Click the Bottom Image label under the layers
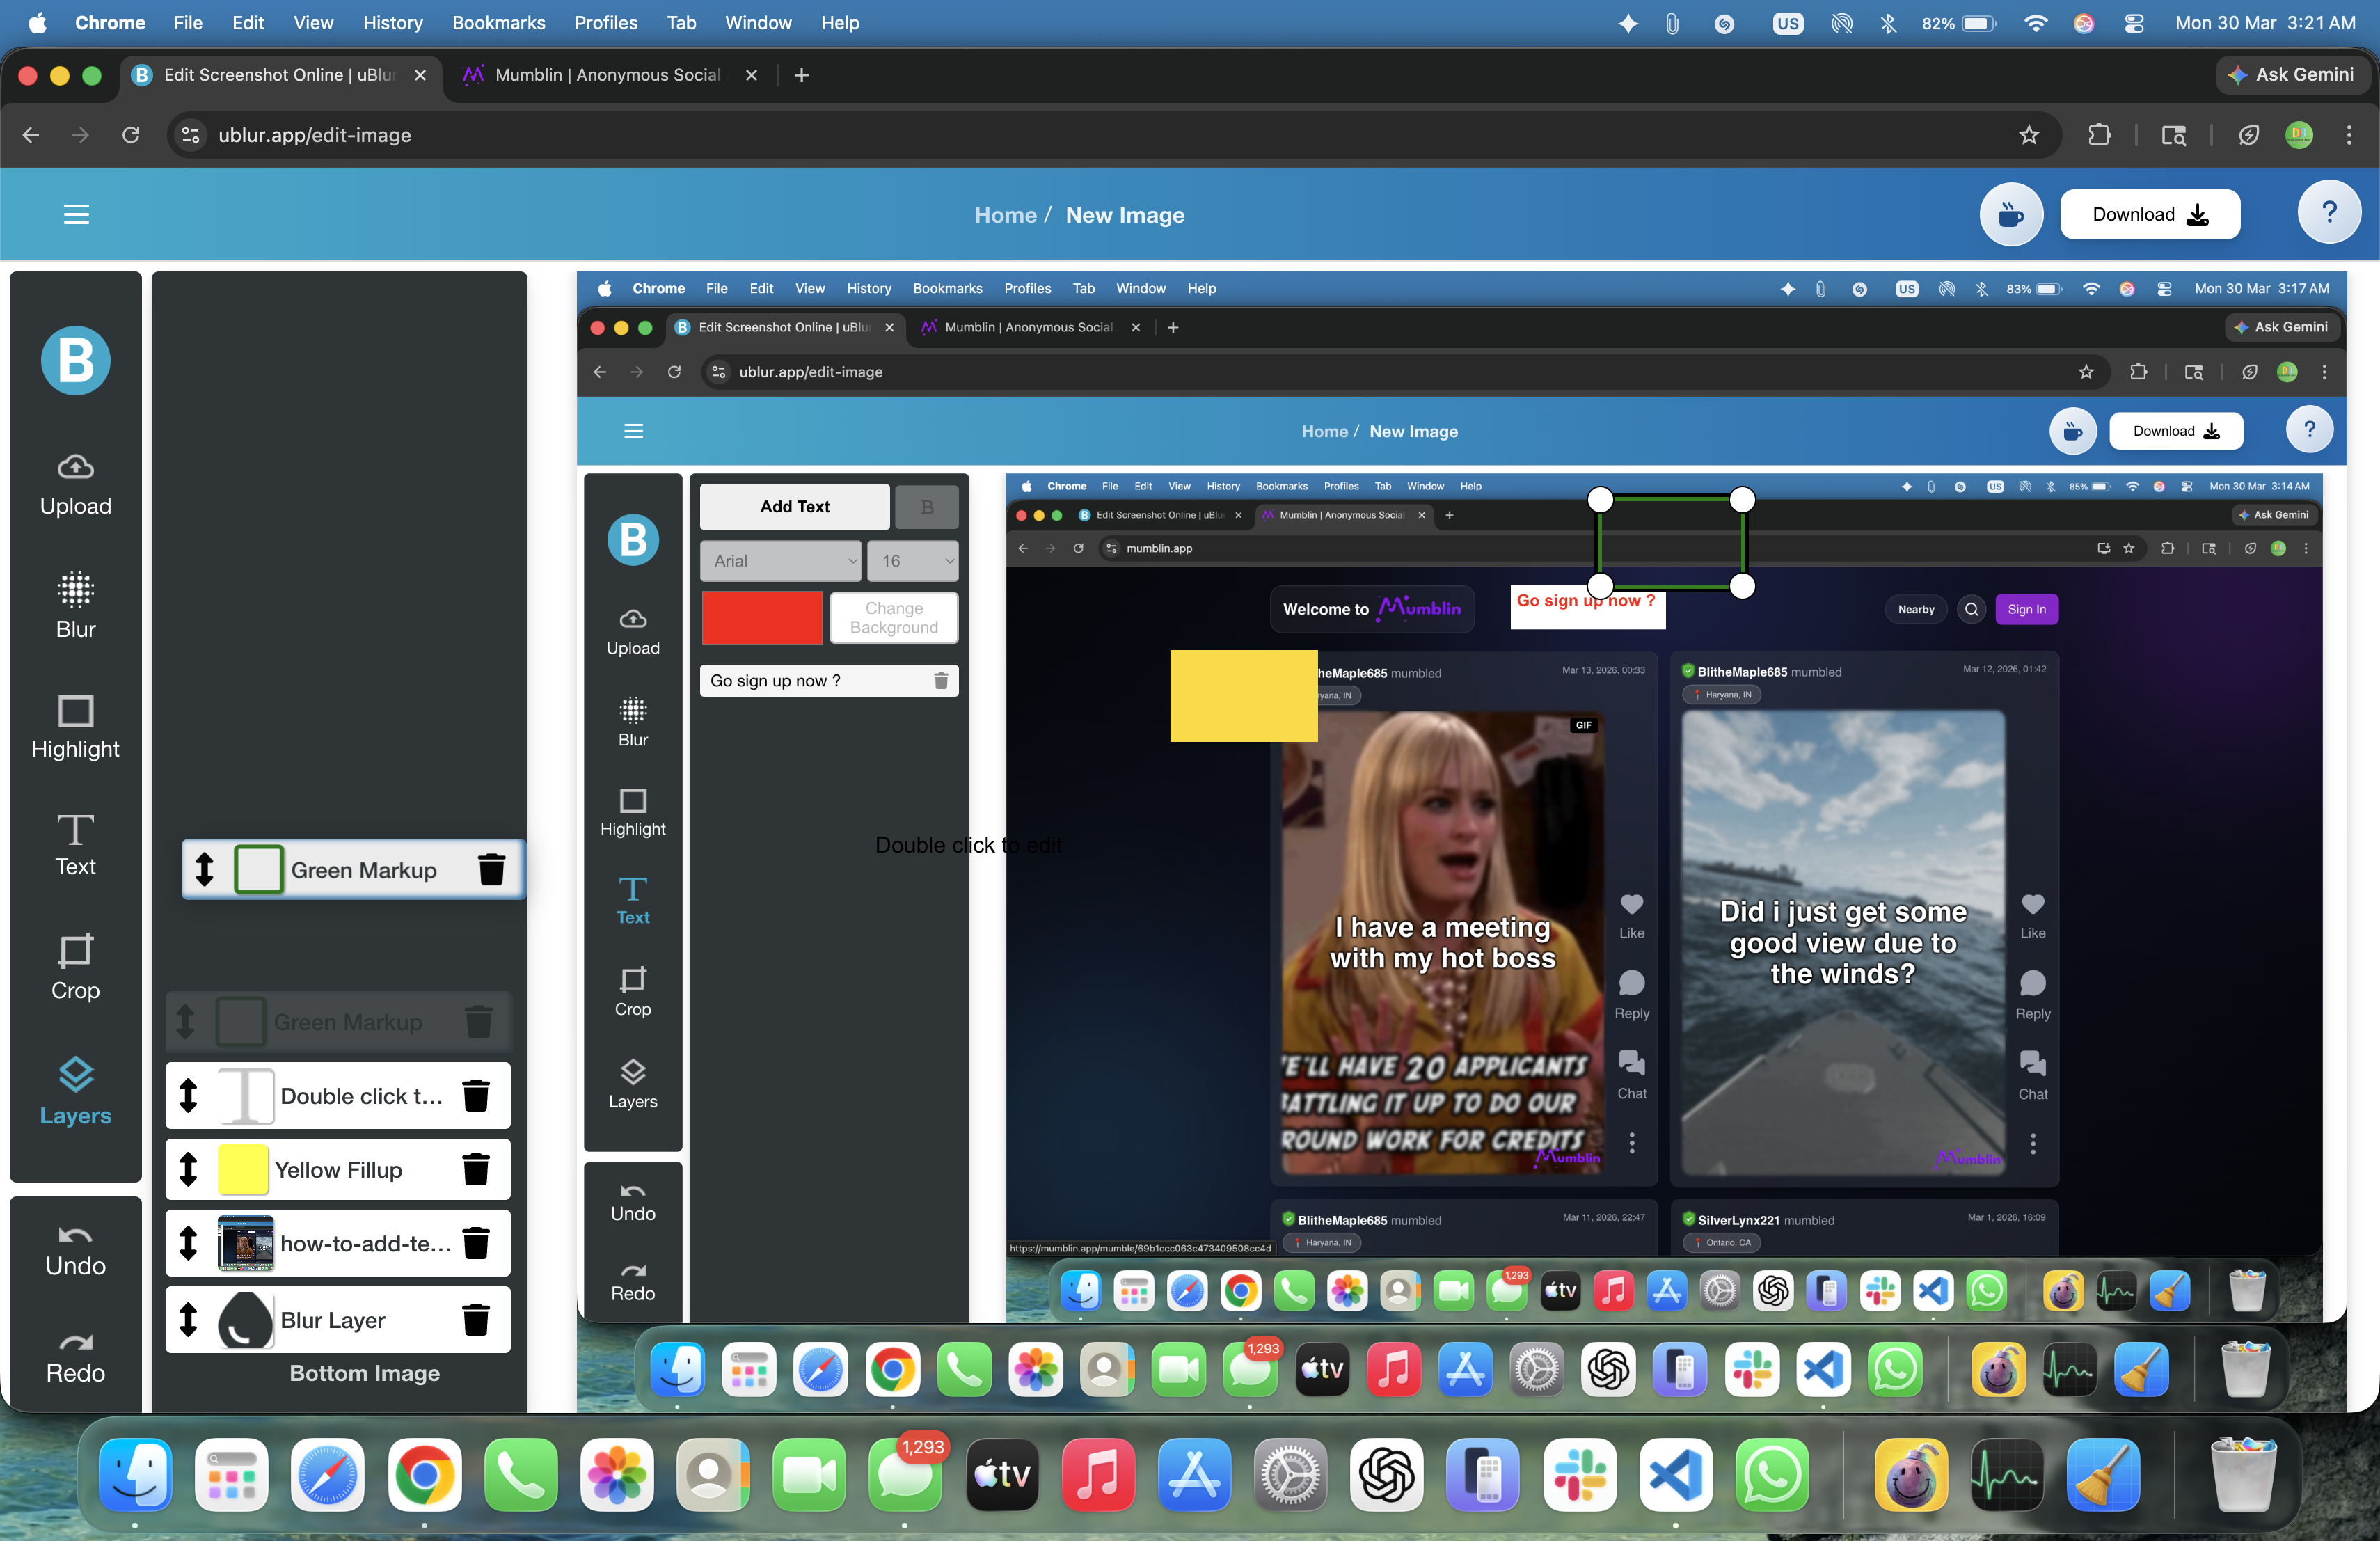 click(x=365, y=1373)
